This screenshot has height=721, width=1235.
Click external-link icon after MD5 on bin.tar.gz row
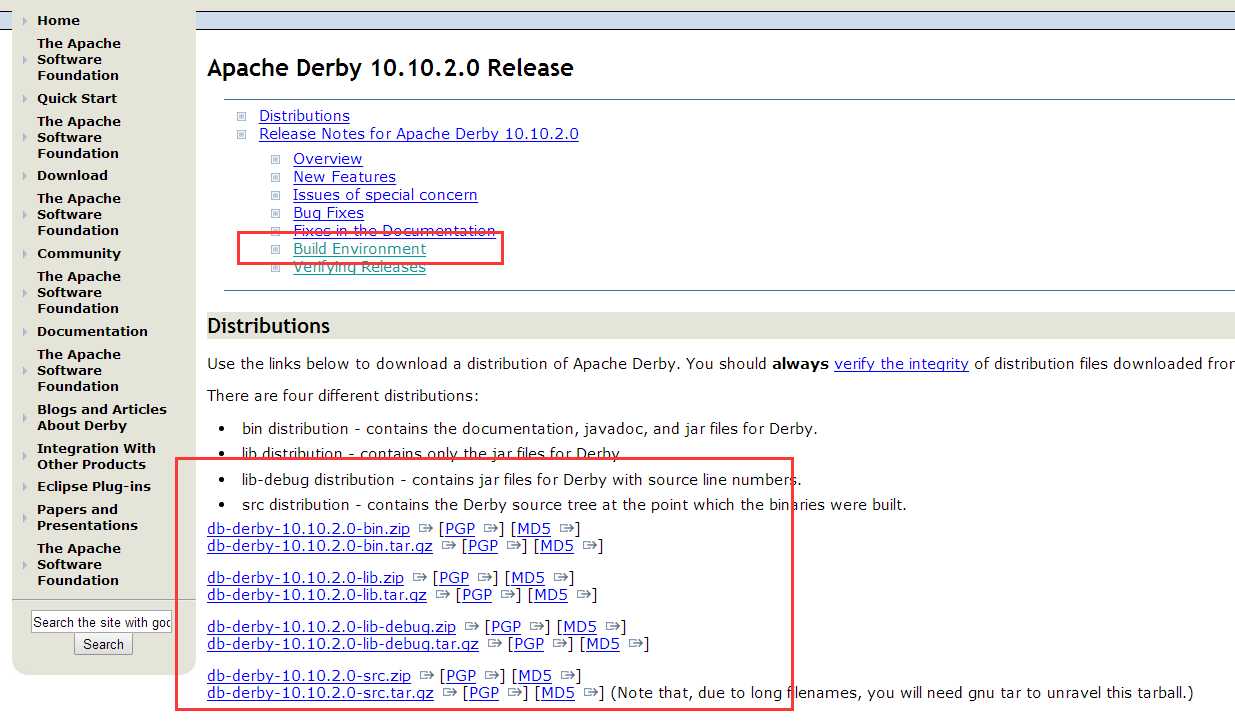pos(590,546)
